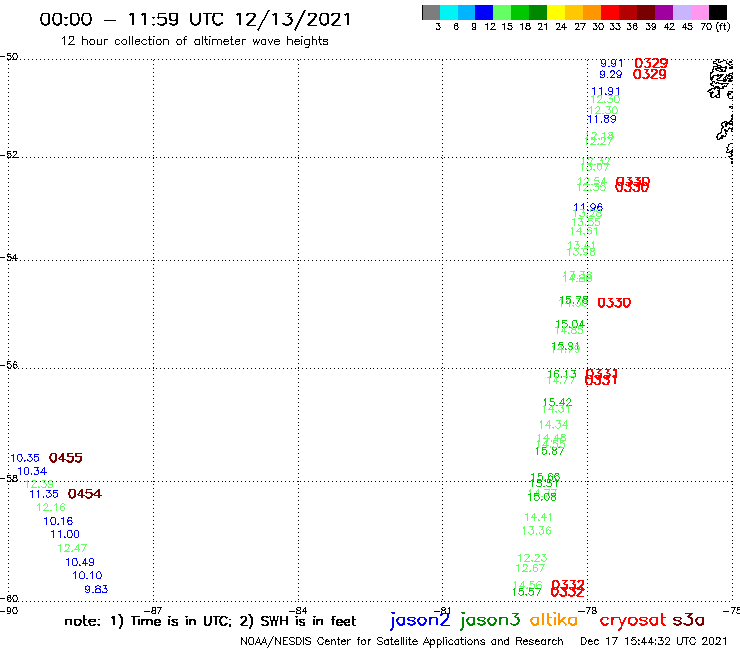Select the -84 longitude axis label
This screenshot has height=650, width=740.
pyautogui.click(x=298, y=610)
